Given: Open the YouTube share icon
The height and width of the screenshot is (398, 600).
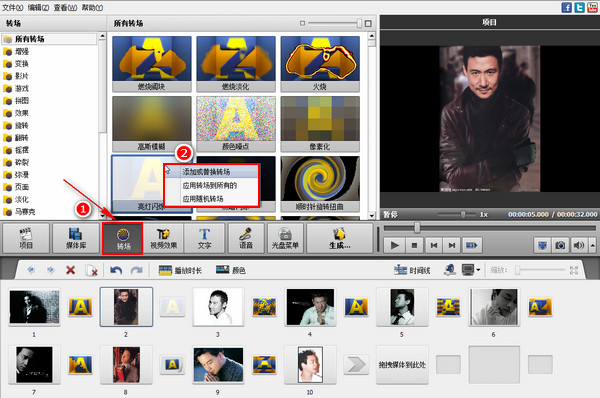Looking at the screenshot, I should (x=592, y=7).
